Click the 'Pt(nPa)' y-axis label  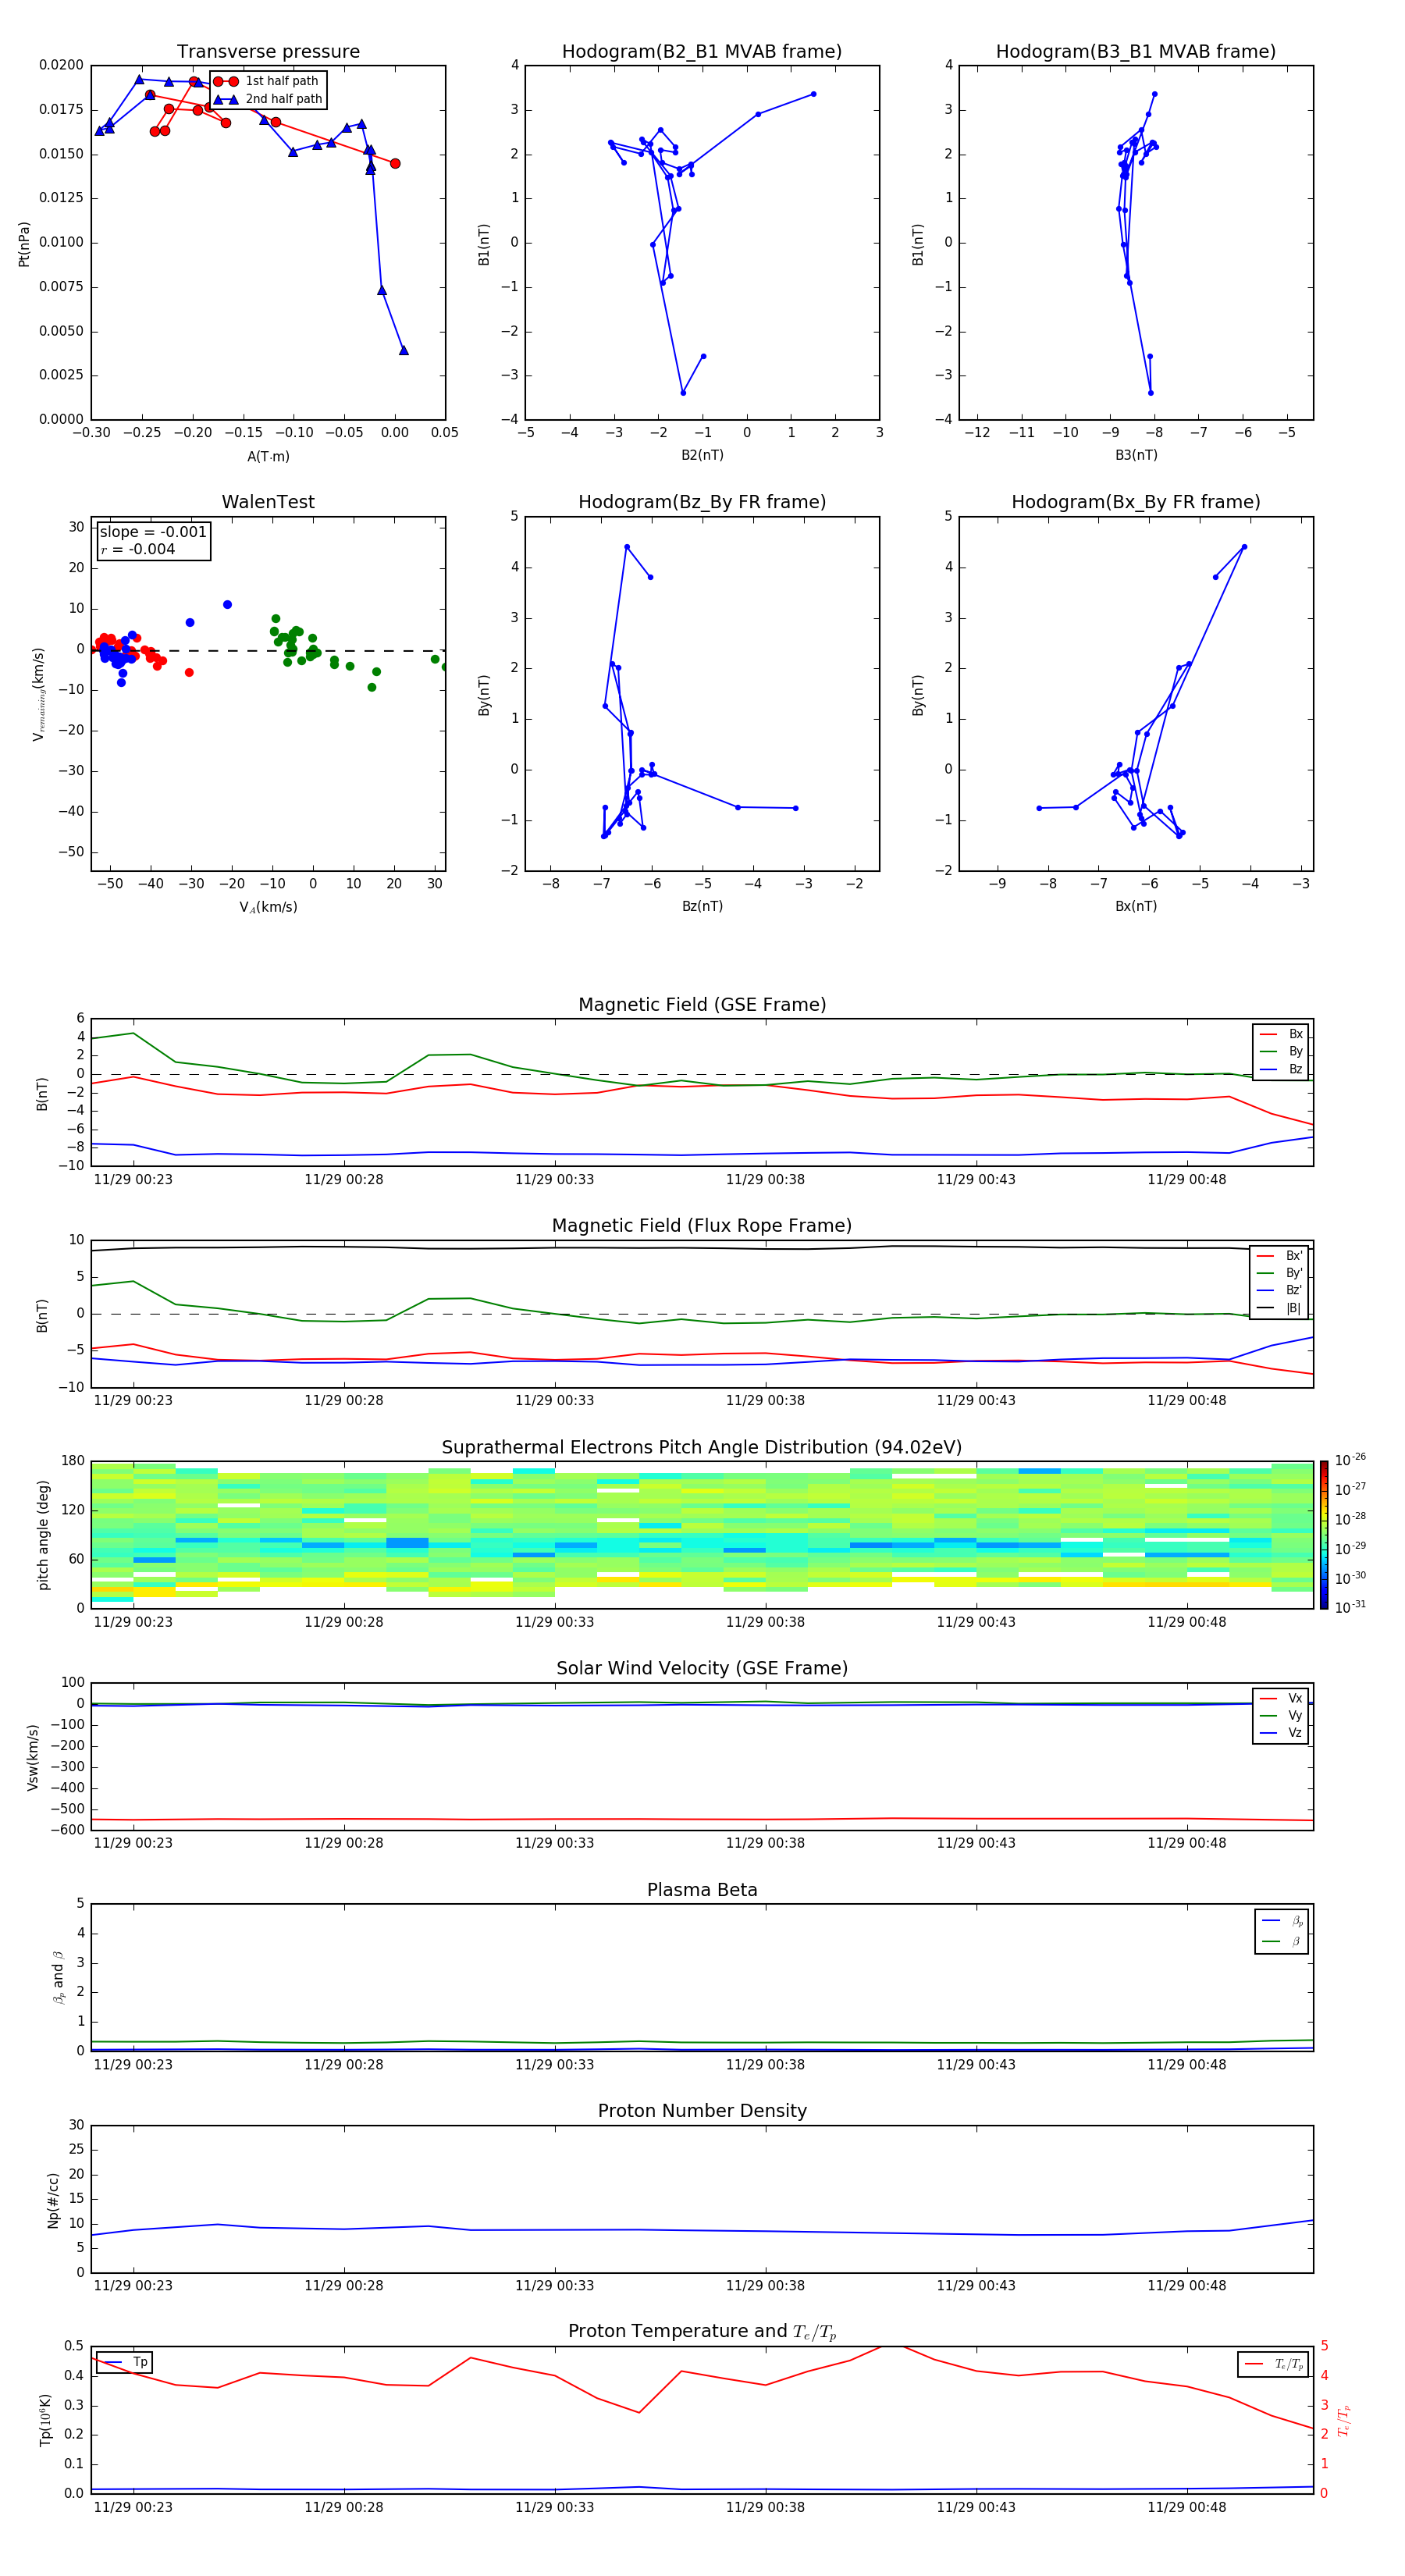(24, 244)
